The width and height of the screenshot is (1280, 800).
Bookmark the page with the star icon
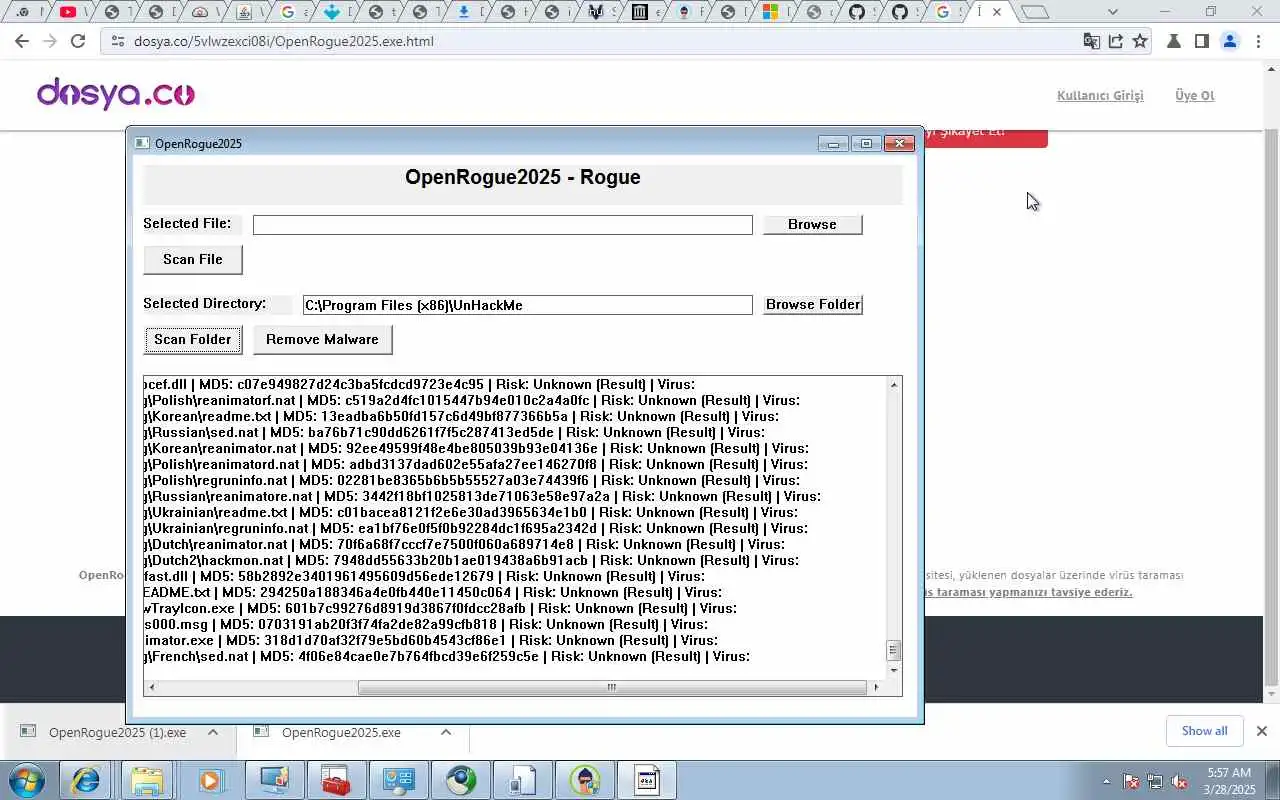pyautogui.click(x=1140, y=41)
